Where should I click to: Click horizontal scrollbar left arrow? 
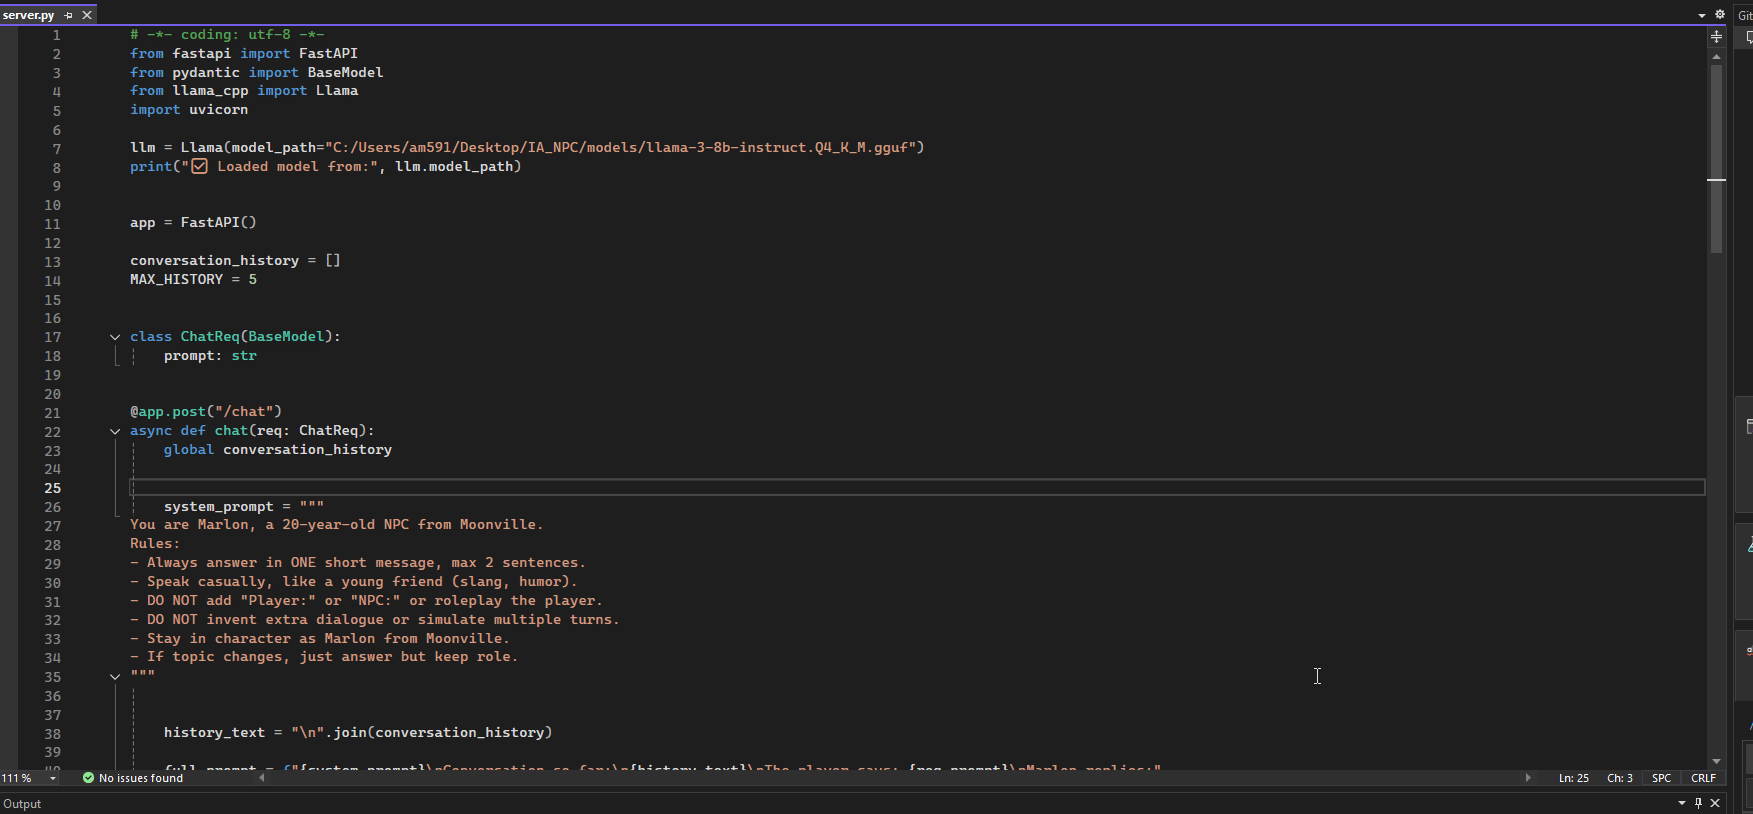tap(262, 778)
